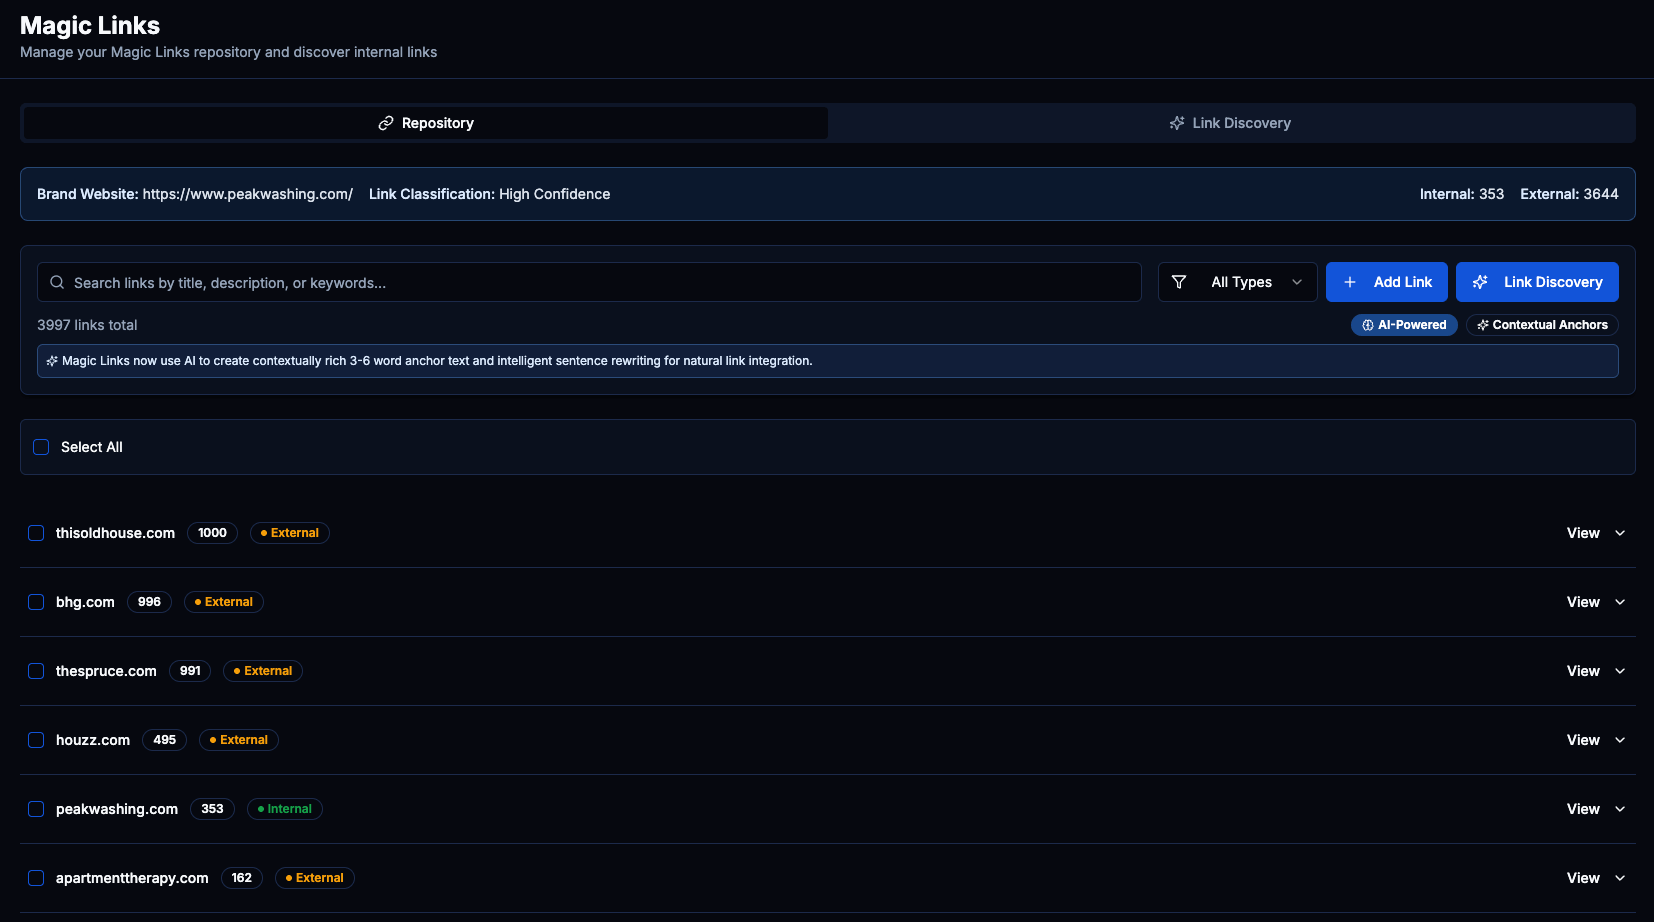Enable the Select All checkbox
The image size is (1654, 922).
click(41, 447)
